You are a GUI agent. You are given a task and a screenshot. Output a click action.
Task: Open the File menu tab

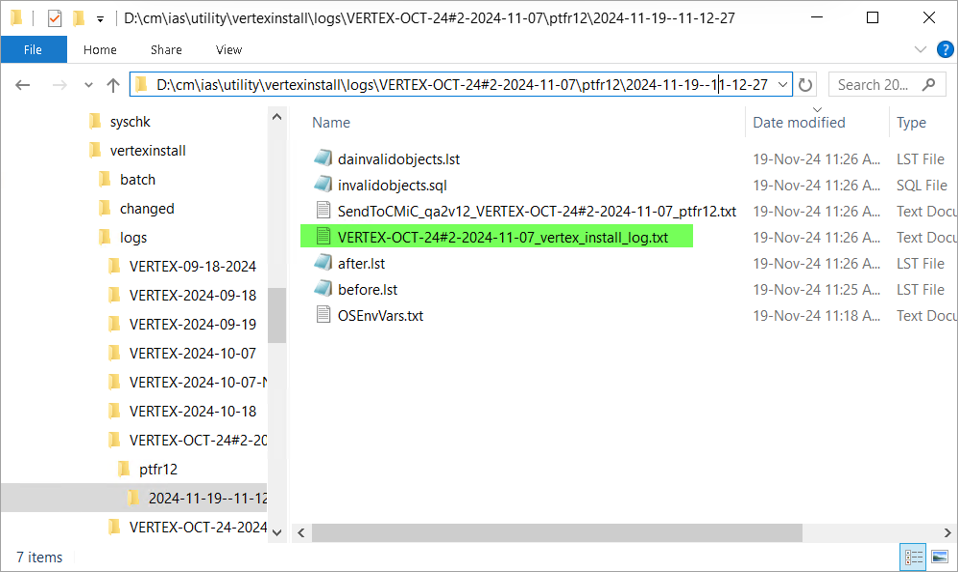coord(33,50)
